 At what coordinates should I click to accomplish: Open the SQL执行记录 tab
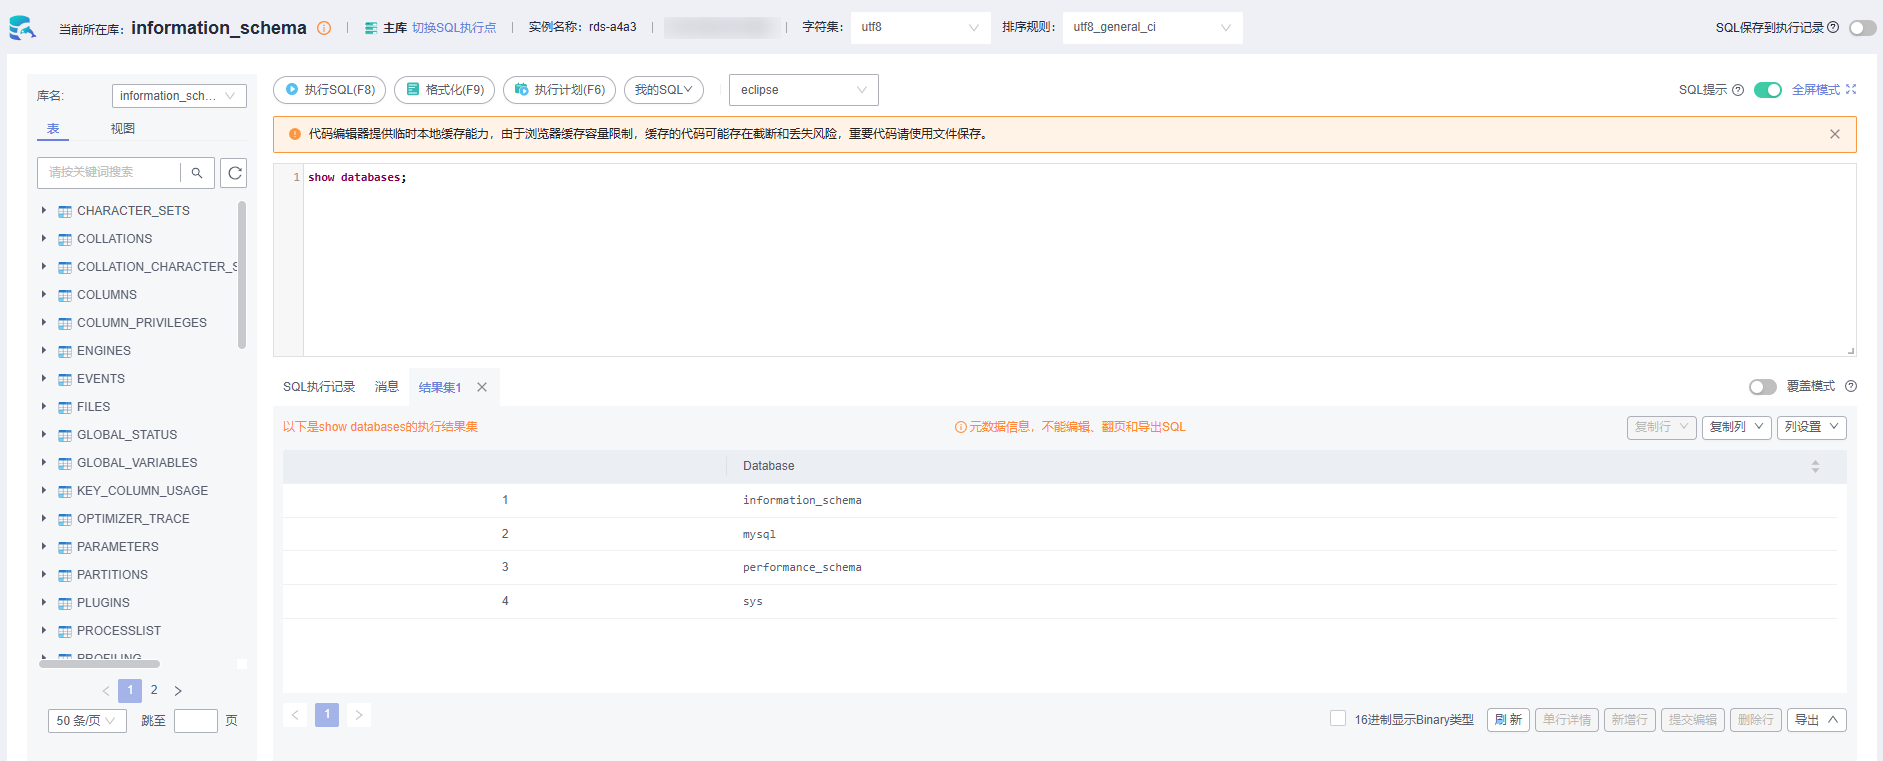point(319,387)
